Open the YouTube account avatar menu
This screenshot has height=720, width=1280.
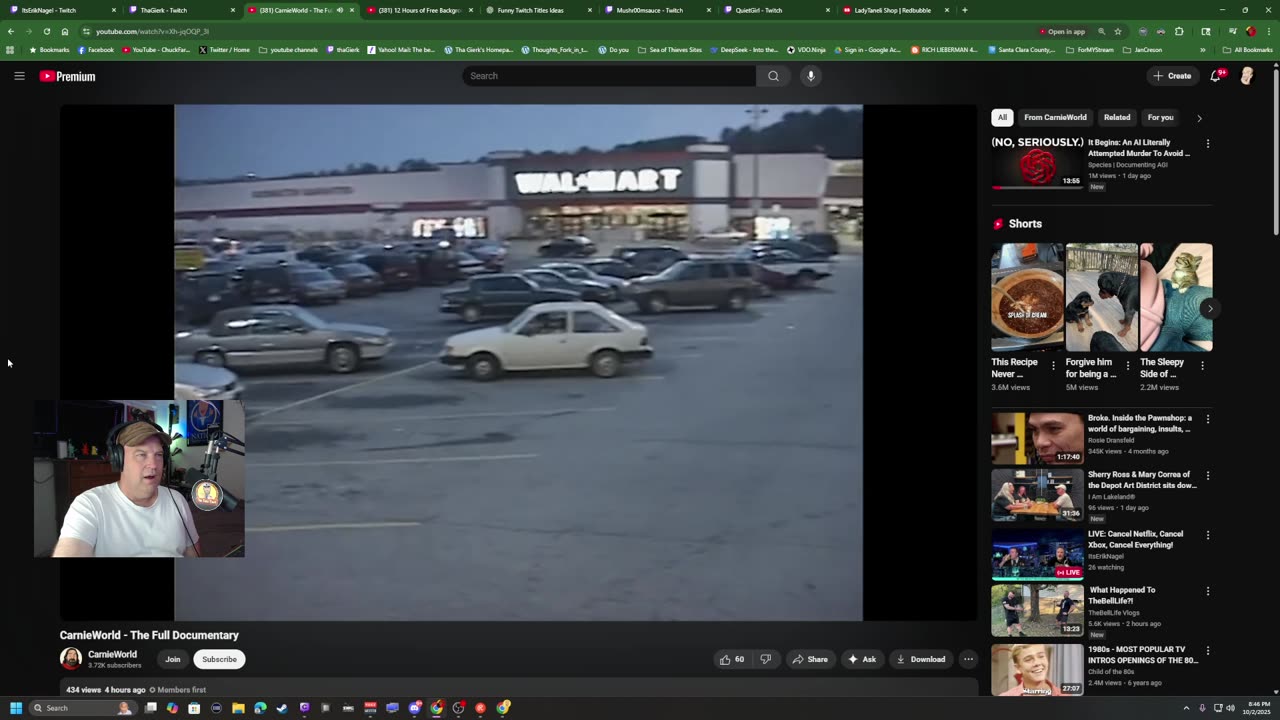(1247, 76)
